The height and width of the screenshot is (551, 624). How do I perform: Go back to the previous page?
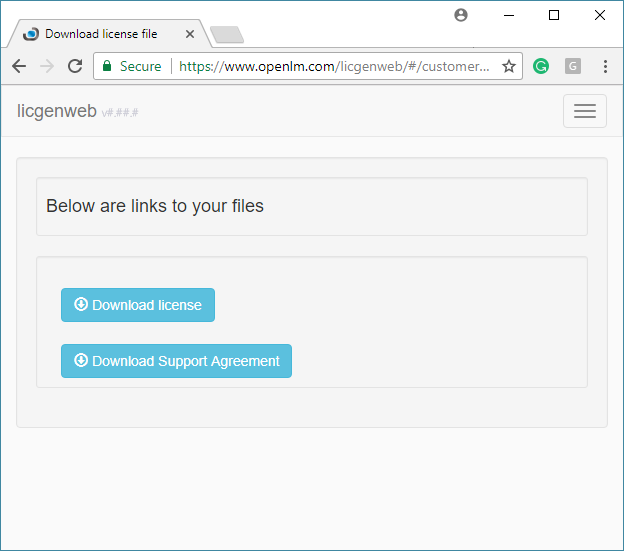tap(19, 66)
